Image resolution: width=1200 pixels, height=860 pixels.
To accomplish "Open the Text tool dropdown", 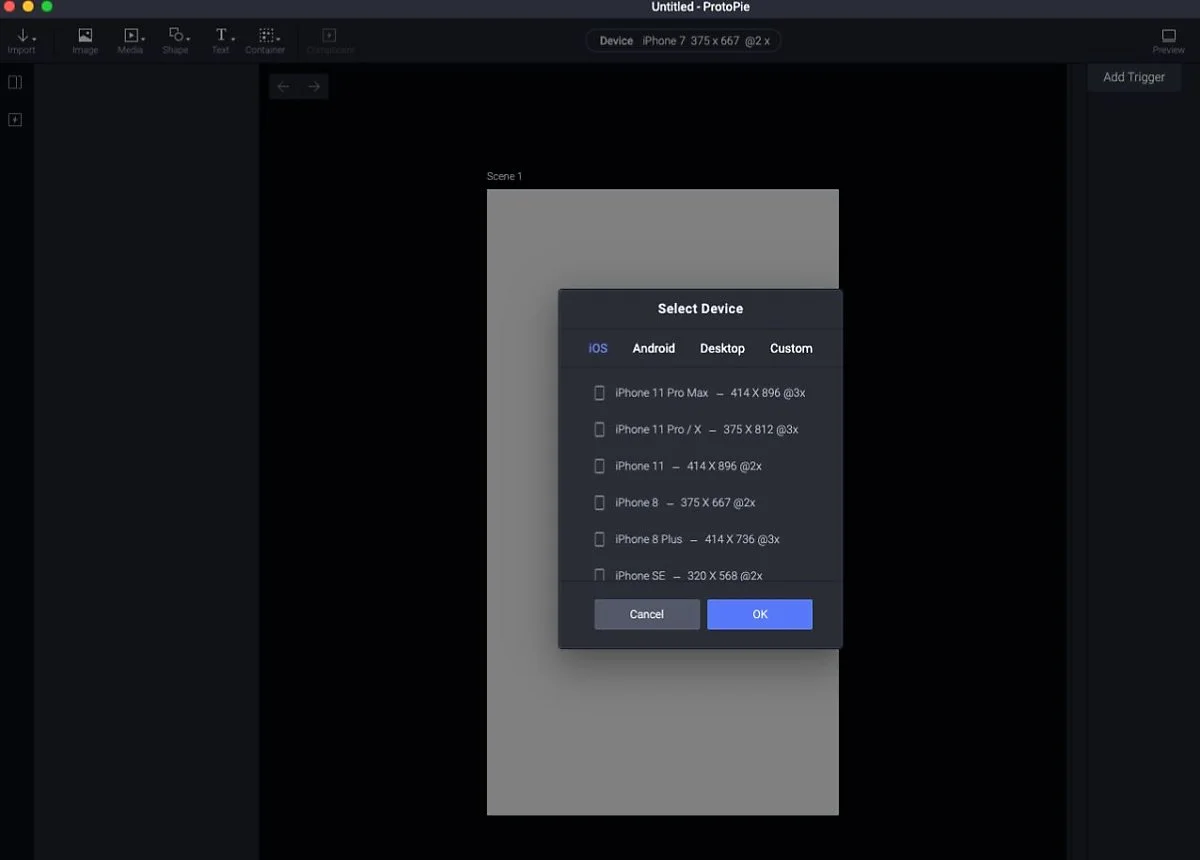I will click(221, 40).
